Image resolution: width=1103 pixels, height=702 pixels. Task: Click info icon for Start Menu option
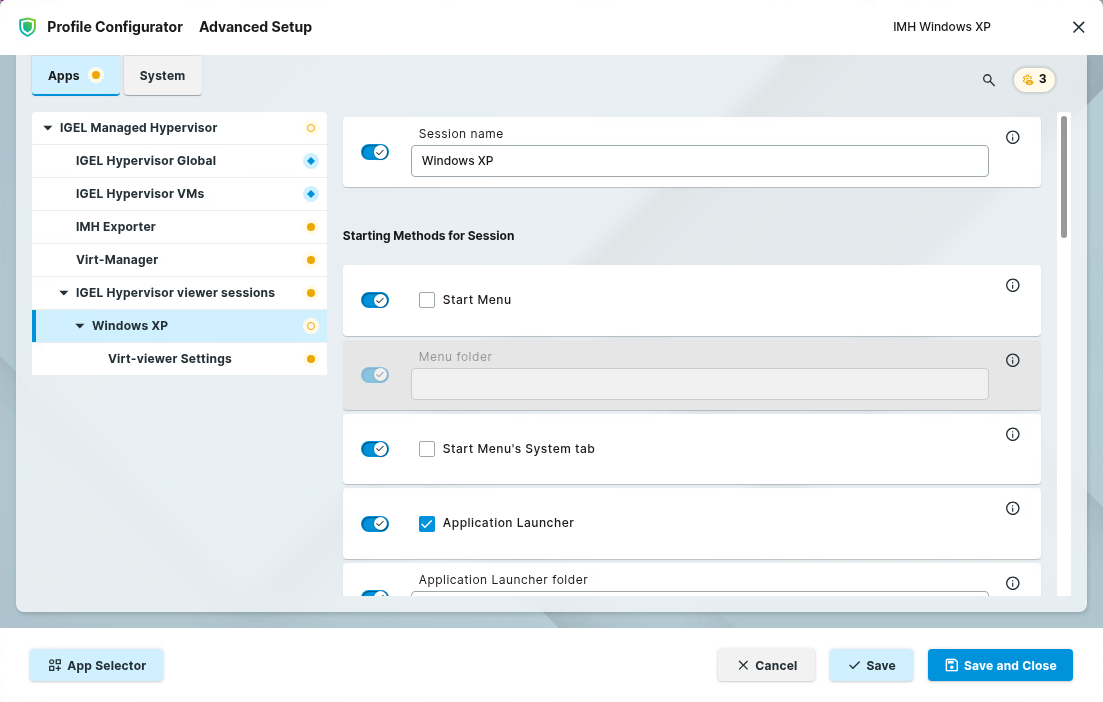pos(1012,286)
